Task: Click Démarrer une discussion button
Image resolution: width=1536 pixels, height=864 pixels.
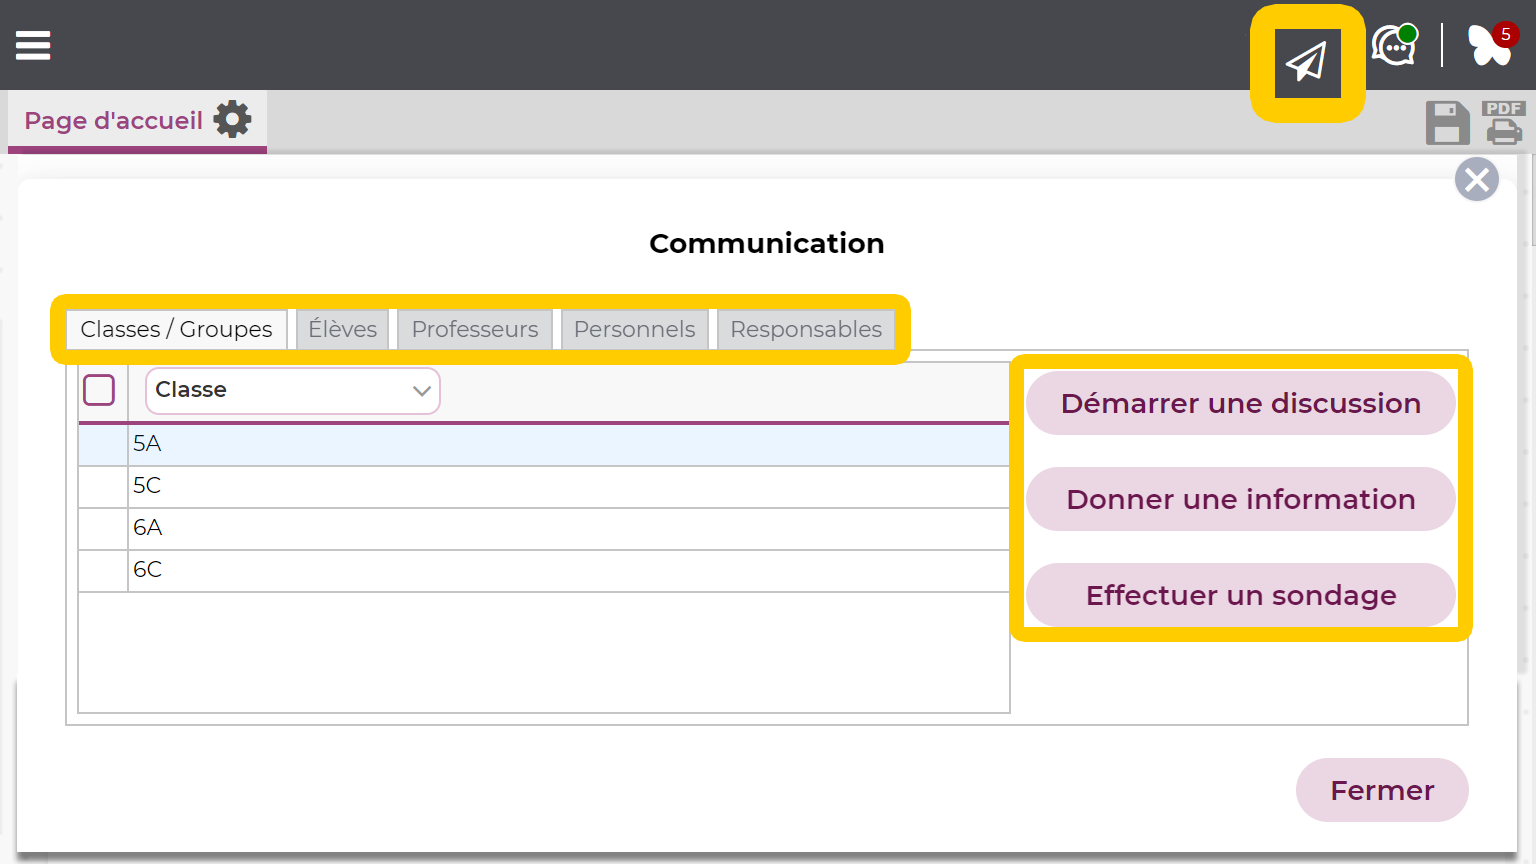Action: [x=1241, y=403]
